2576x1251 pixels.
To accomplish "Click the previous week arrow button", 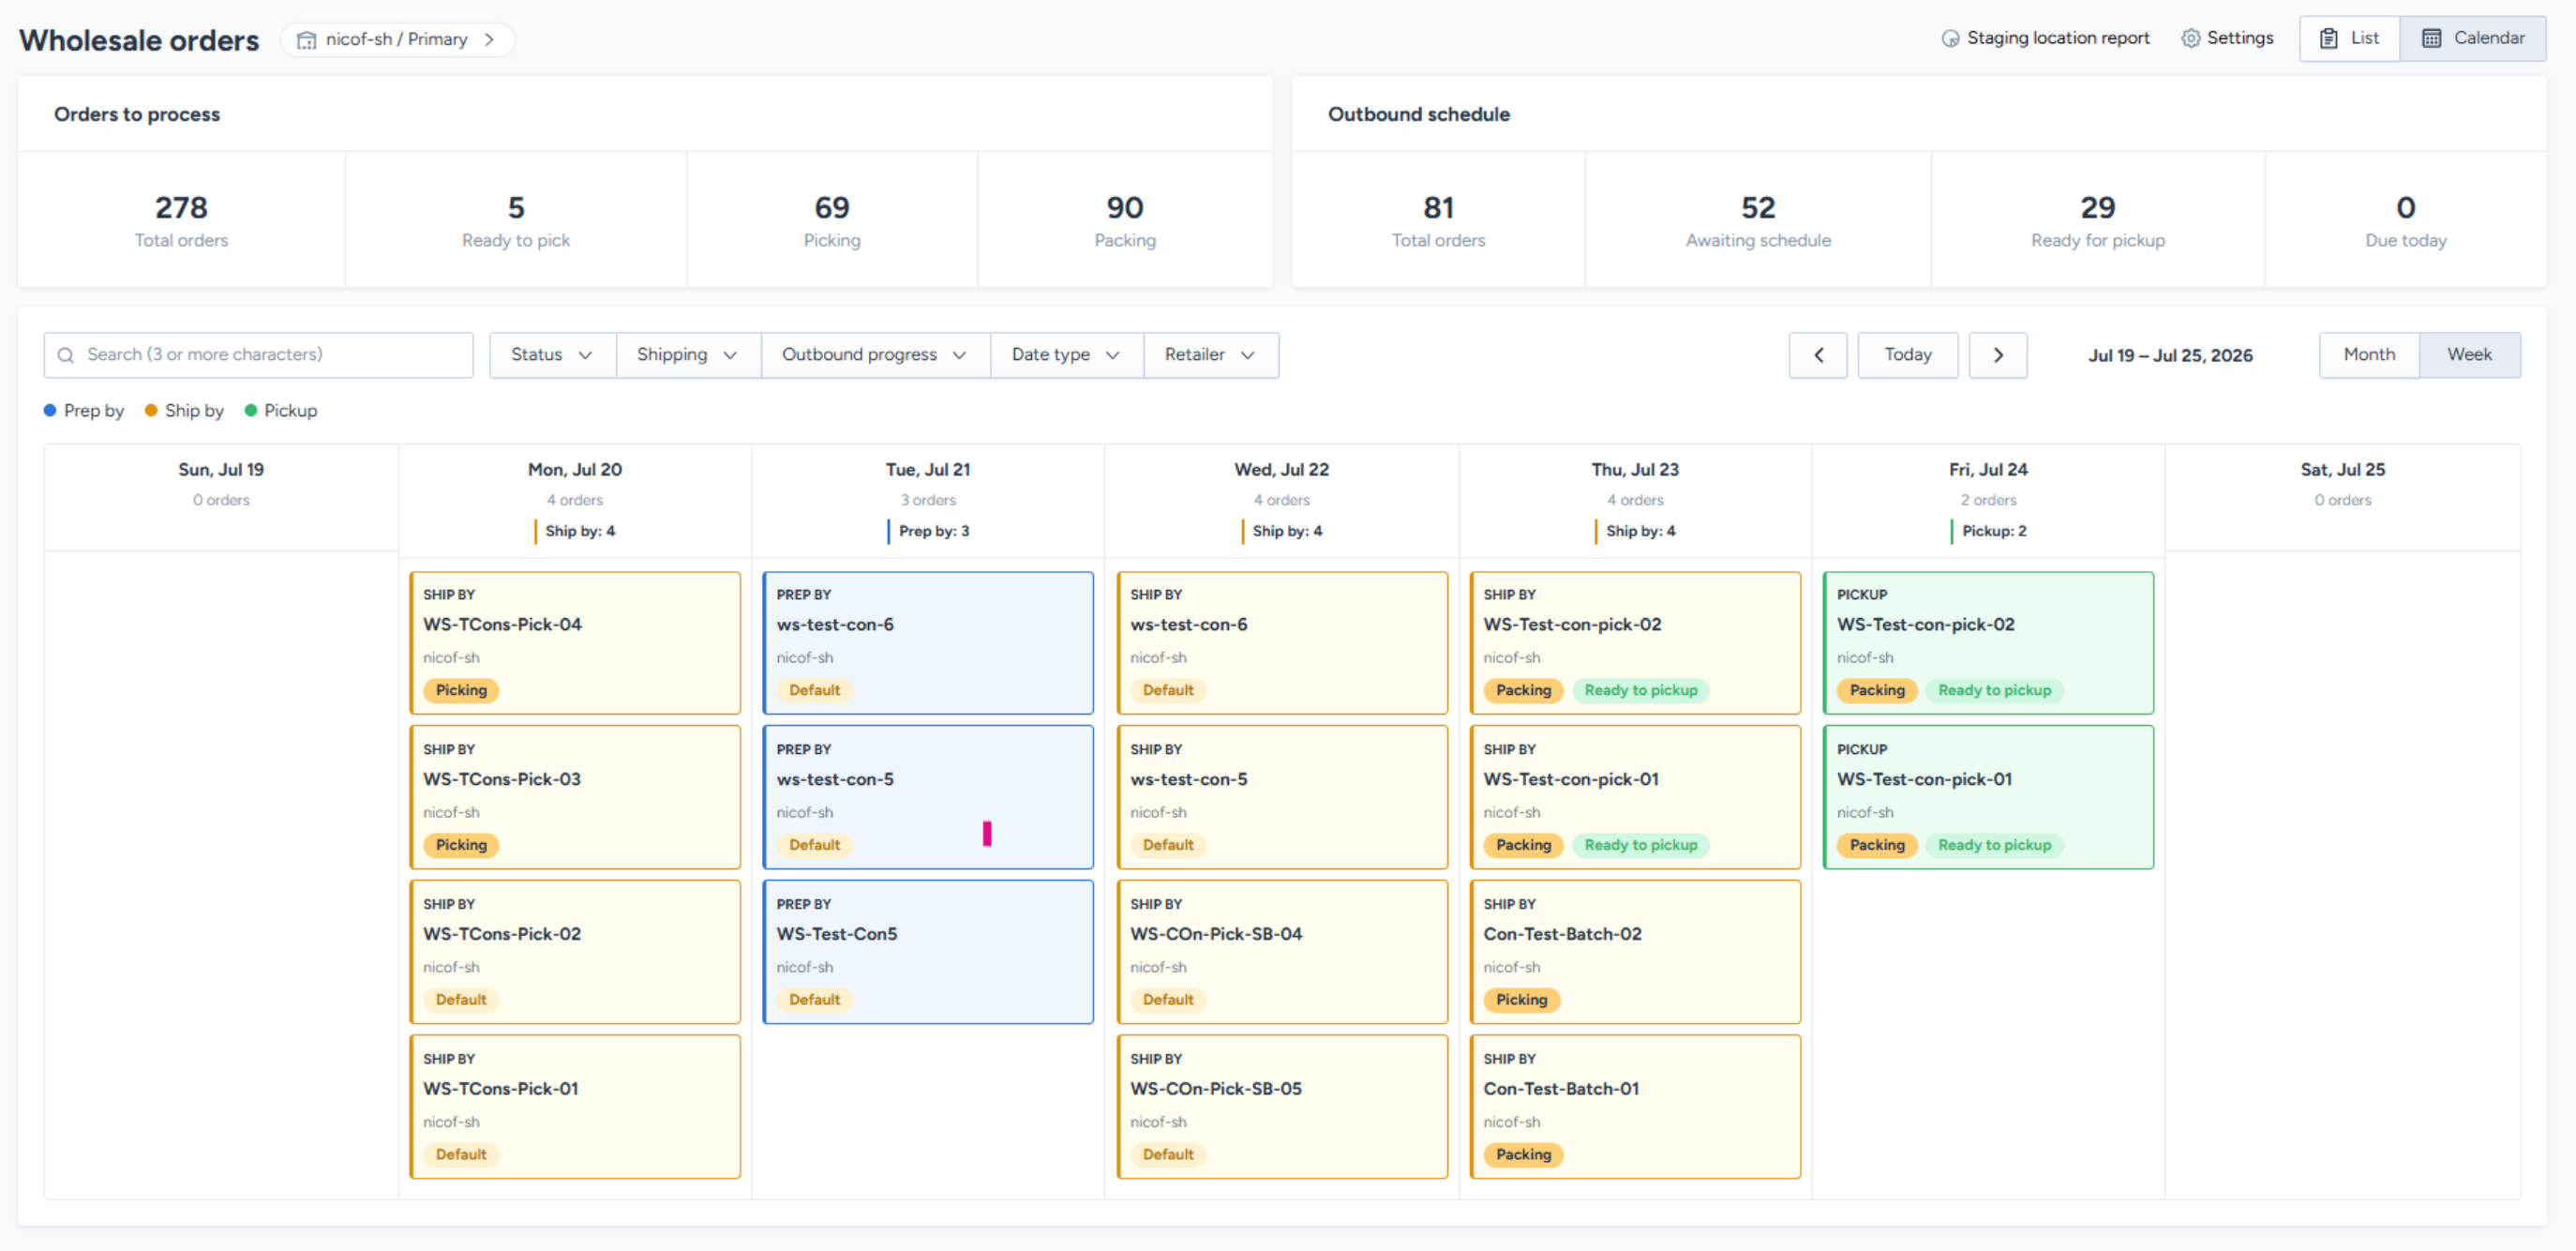I will (x=1817, y=355).
